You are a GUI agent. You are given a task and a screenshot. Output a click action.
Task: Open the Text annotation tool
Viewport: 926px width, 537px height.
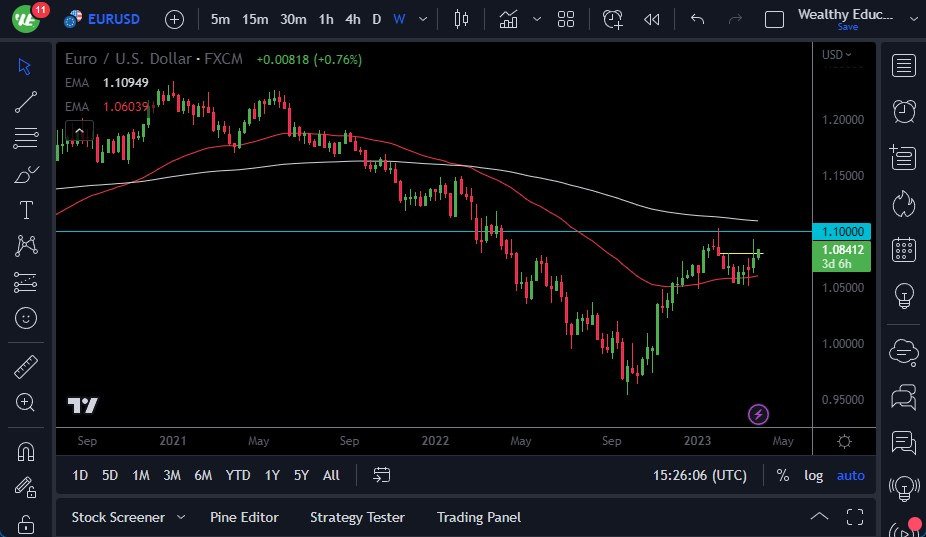(x=26, y=210)
